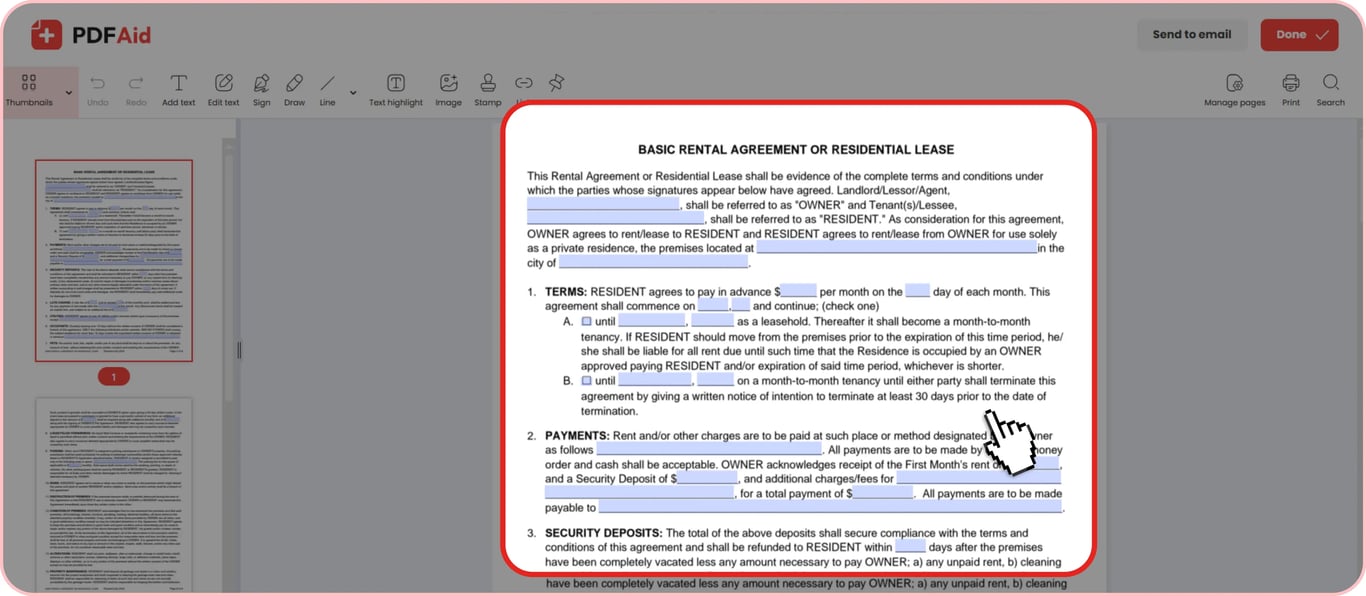Choose the Edit text tool
Viewport: 1366px width, 596px height.
(223, 90)
